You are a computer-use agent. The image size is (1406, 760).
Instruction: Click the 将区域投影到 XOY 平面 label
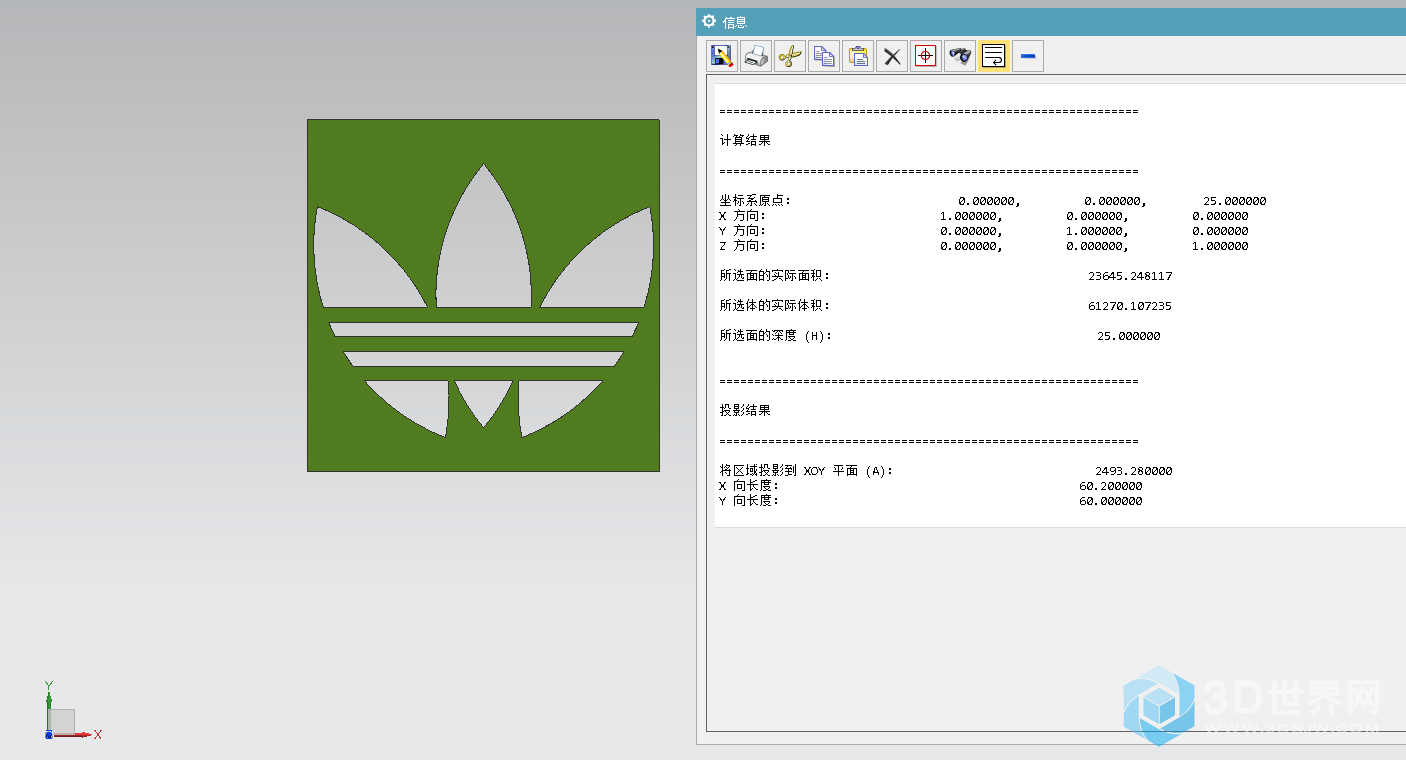pos(806,471)
